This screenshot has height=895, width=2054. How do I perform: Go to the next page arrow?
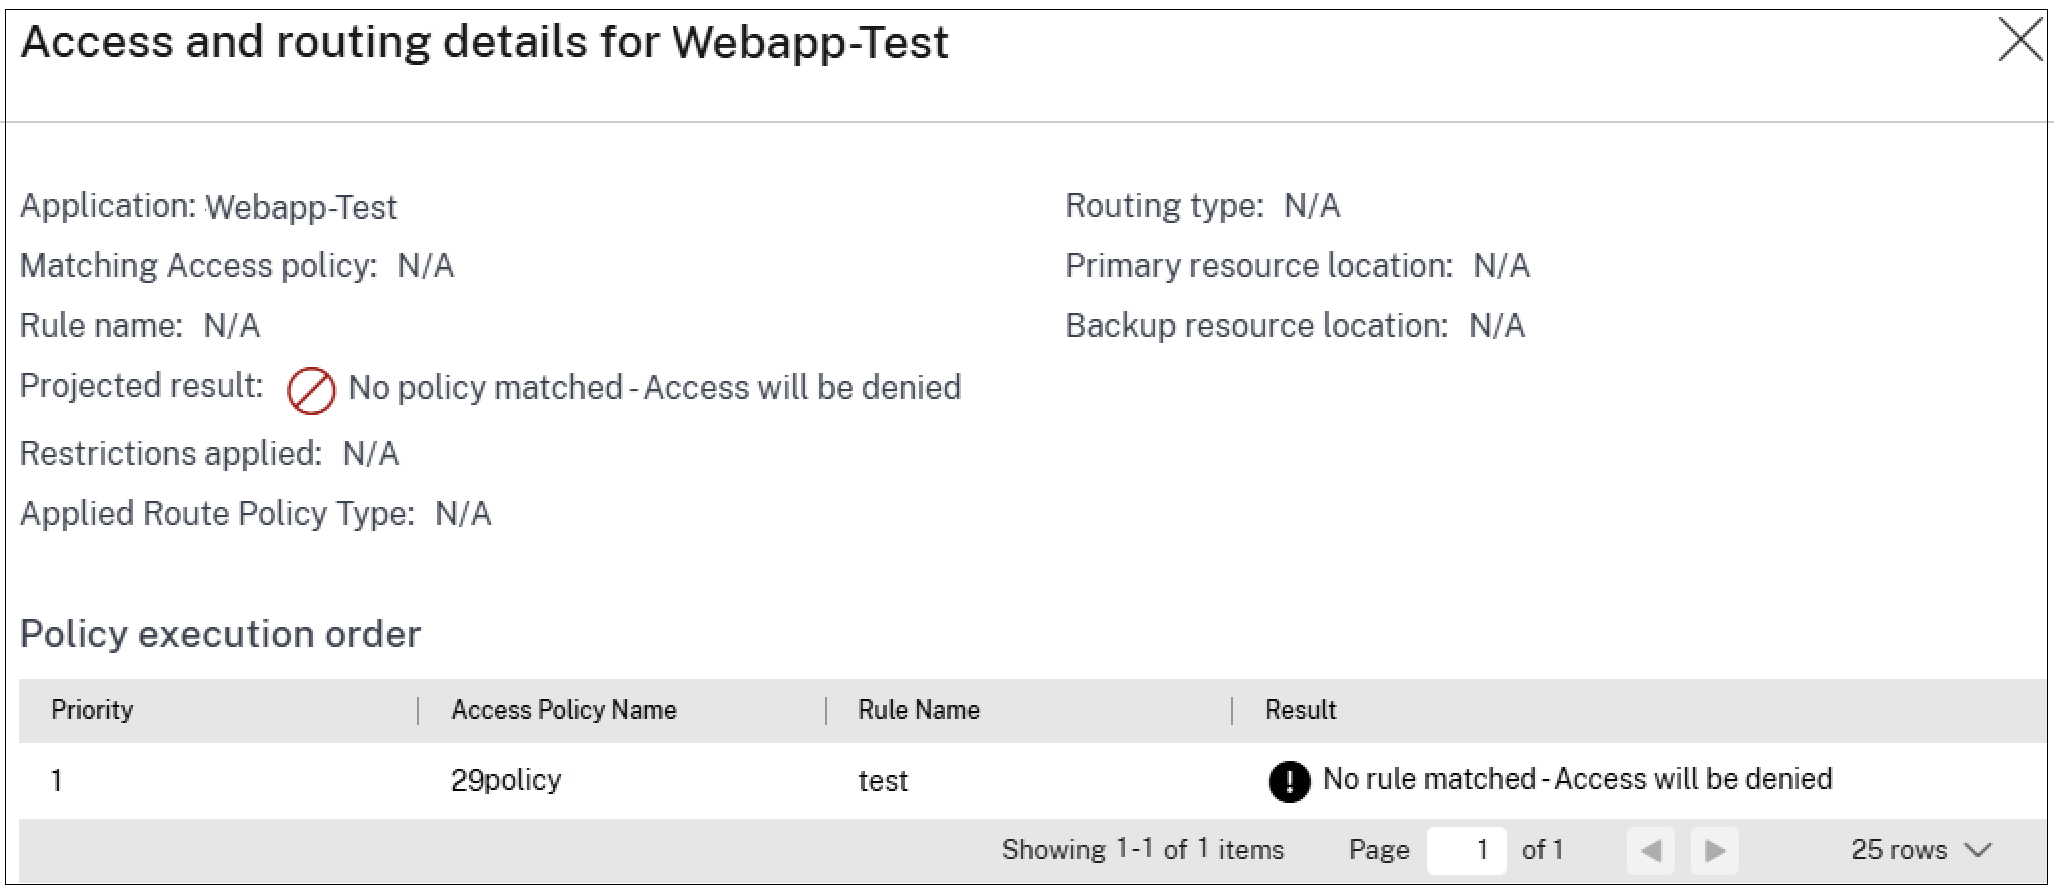[x=1715, y=850]
